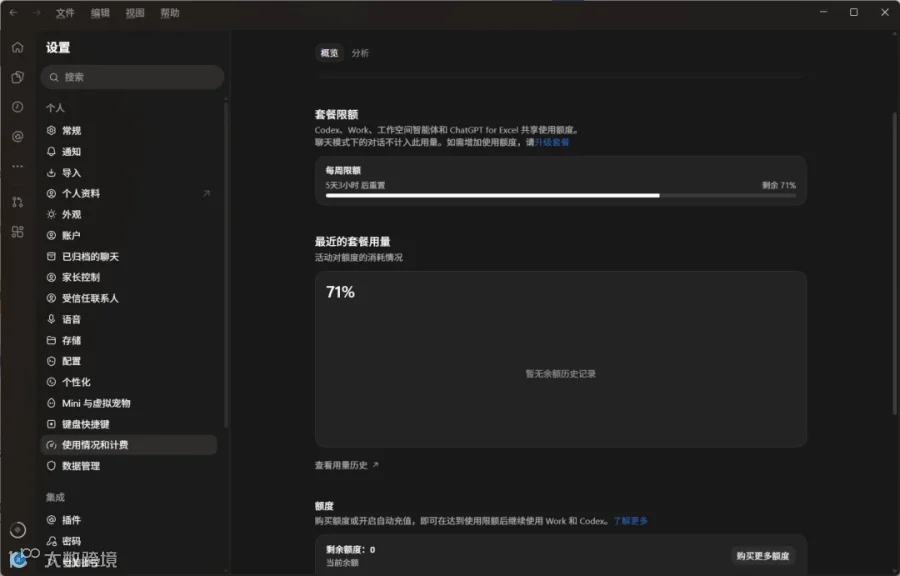Open 账户 settings
Image resolution: width=900 pixels, height=576 pixels.
[129, 235]
